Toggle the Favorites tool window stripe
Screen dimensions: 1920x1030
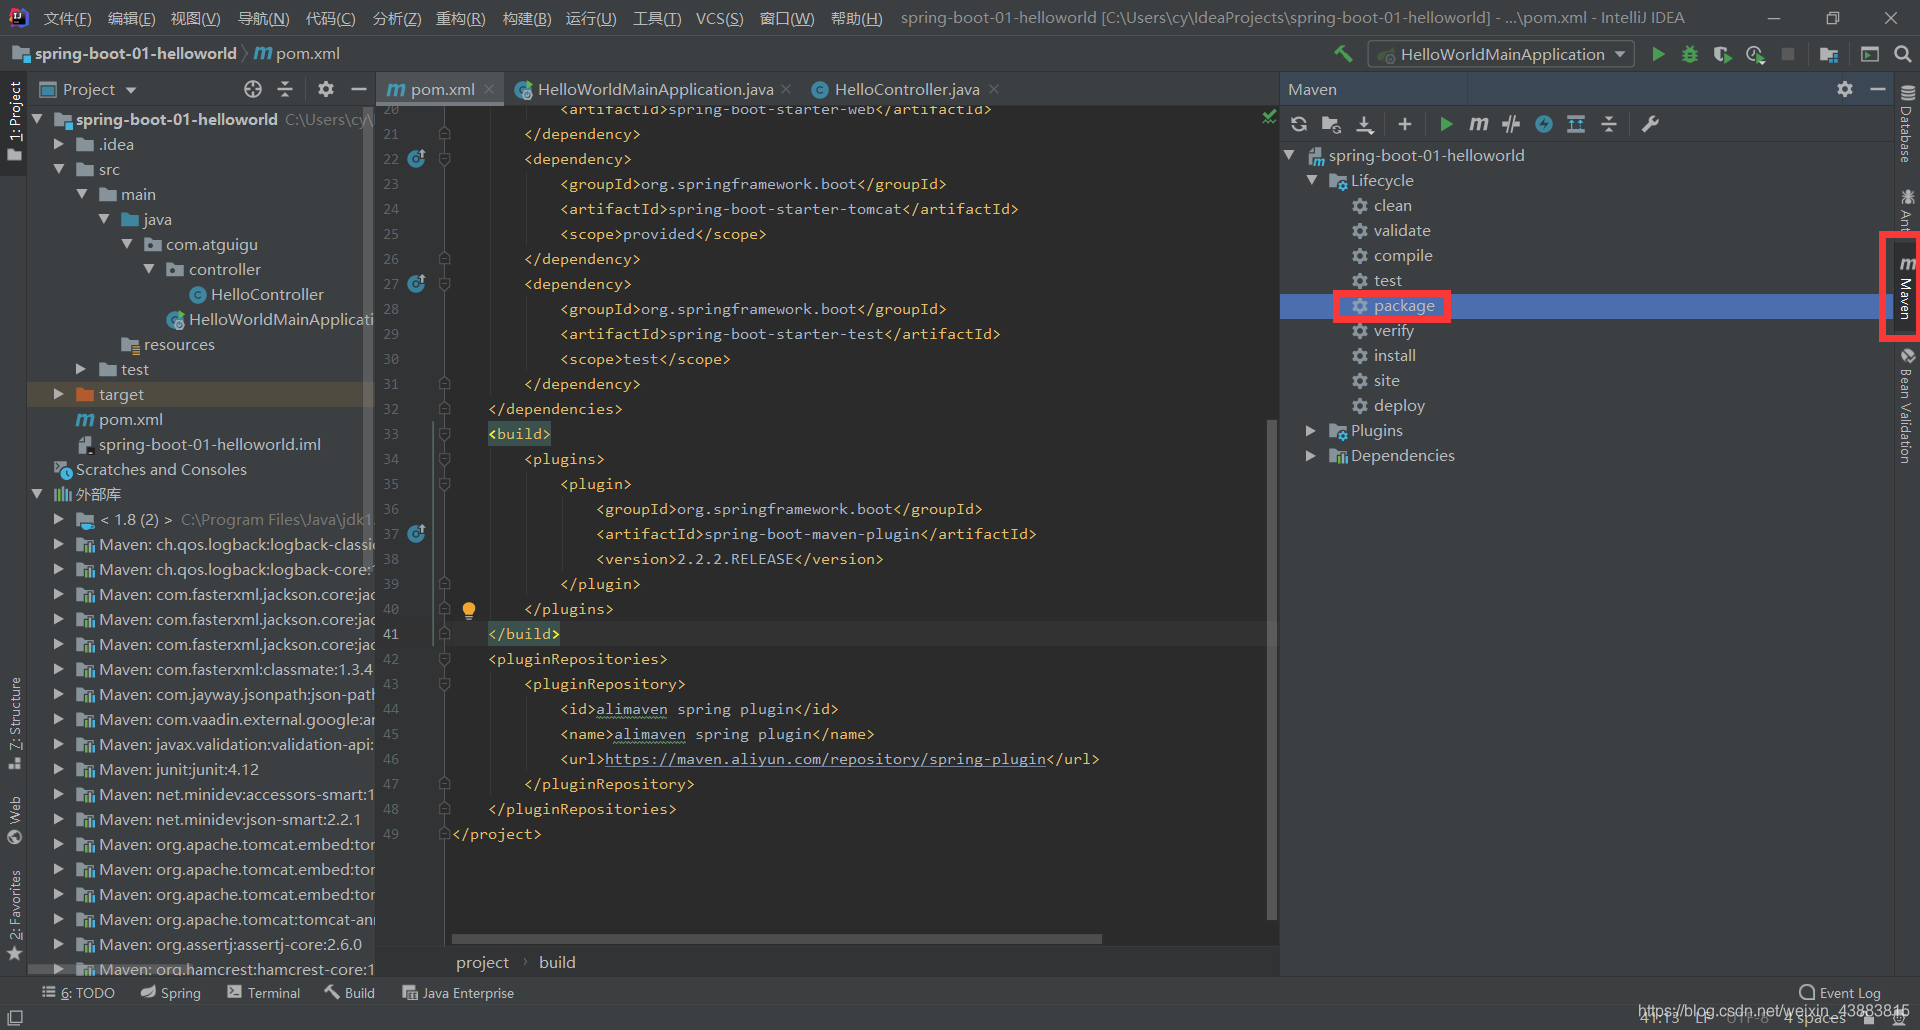[x=15, y=915]
